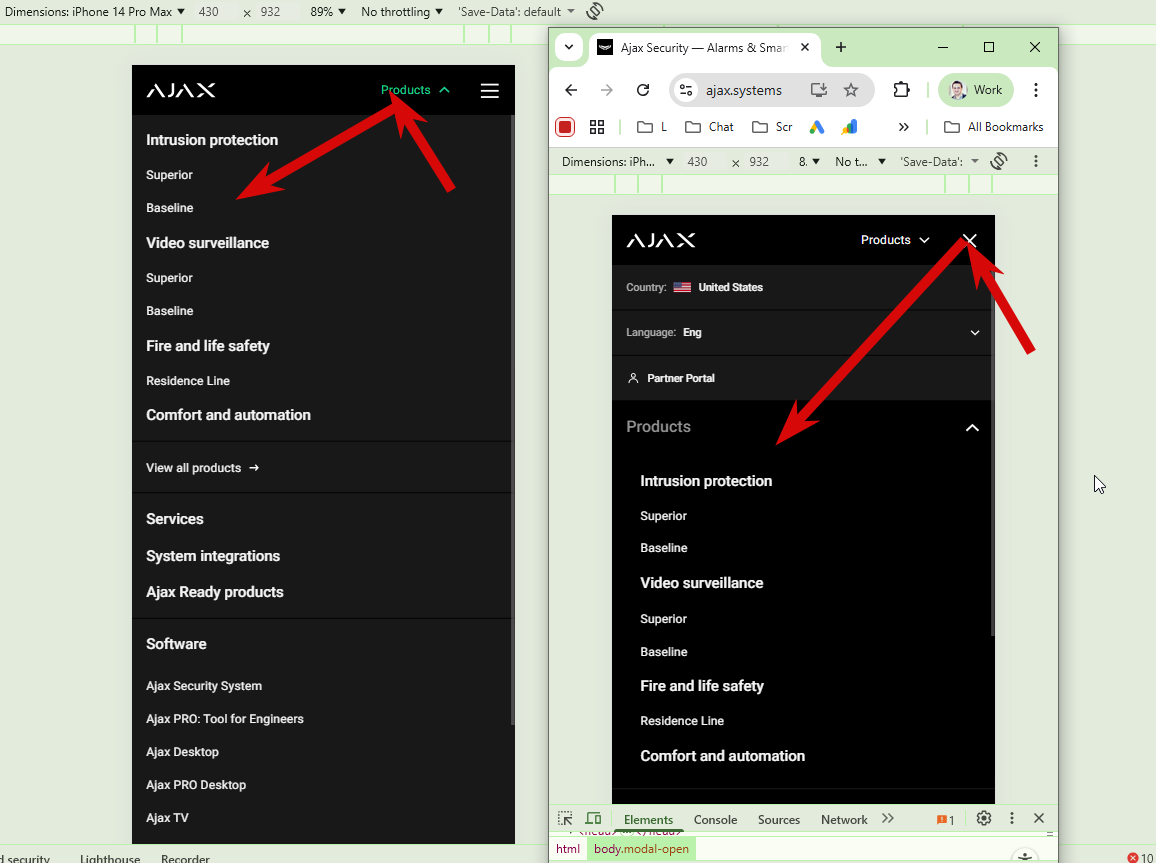Open Save-Data default dropdown in left toolbar
The width and height of the screenshot is (1156, 863).
pos(516,12)
